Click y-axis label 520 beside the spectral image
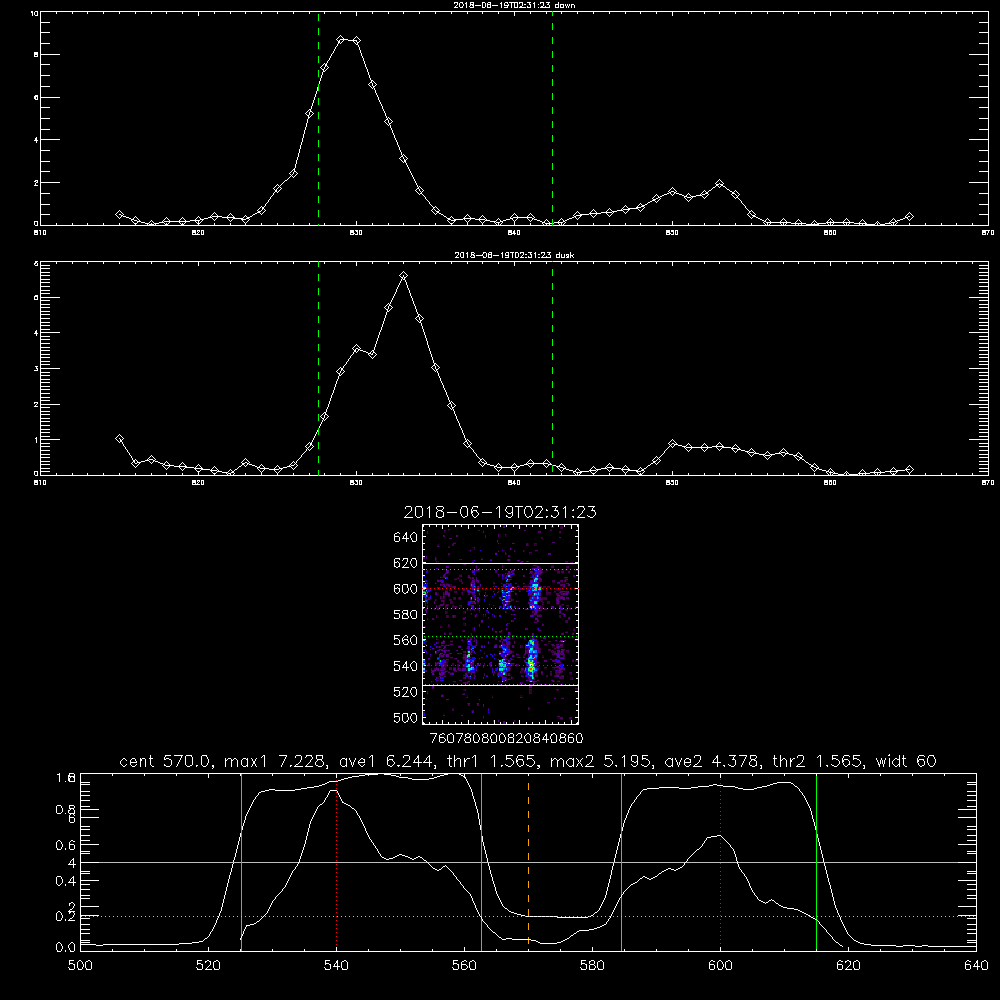This screenshot has width=1000, height=1000. (406, 691)
